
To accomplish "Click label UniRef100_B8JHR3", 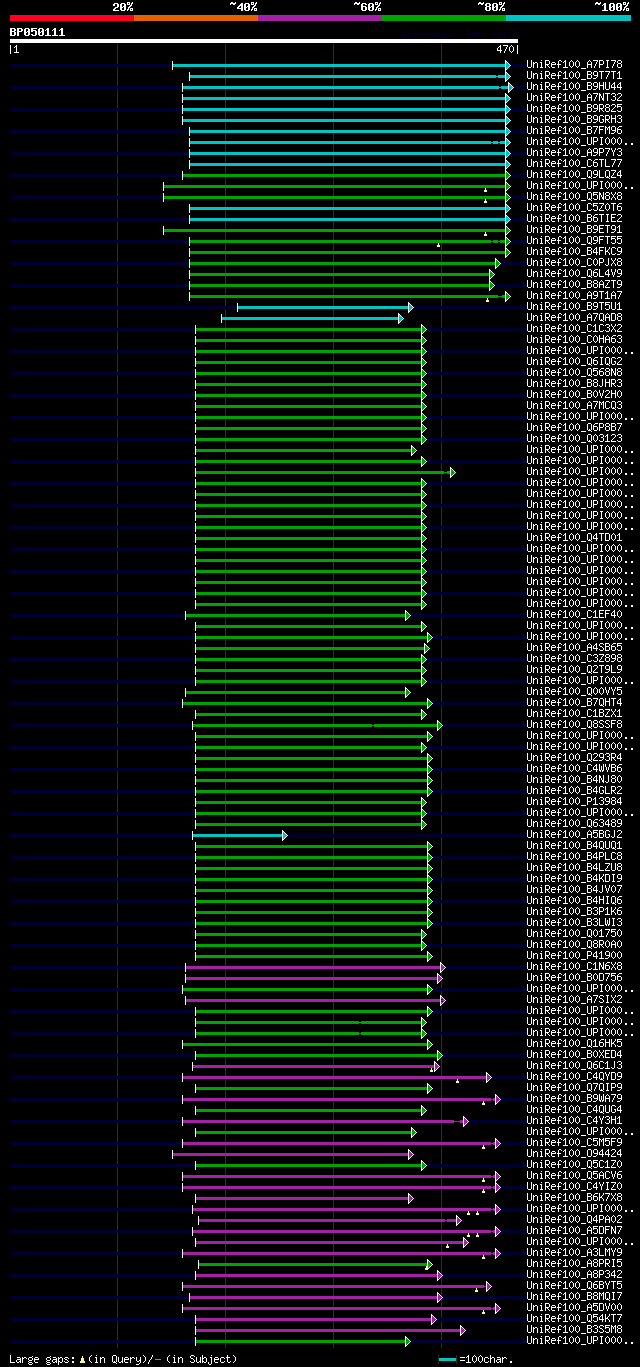I will [x=574, y=383].
